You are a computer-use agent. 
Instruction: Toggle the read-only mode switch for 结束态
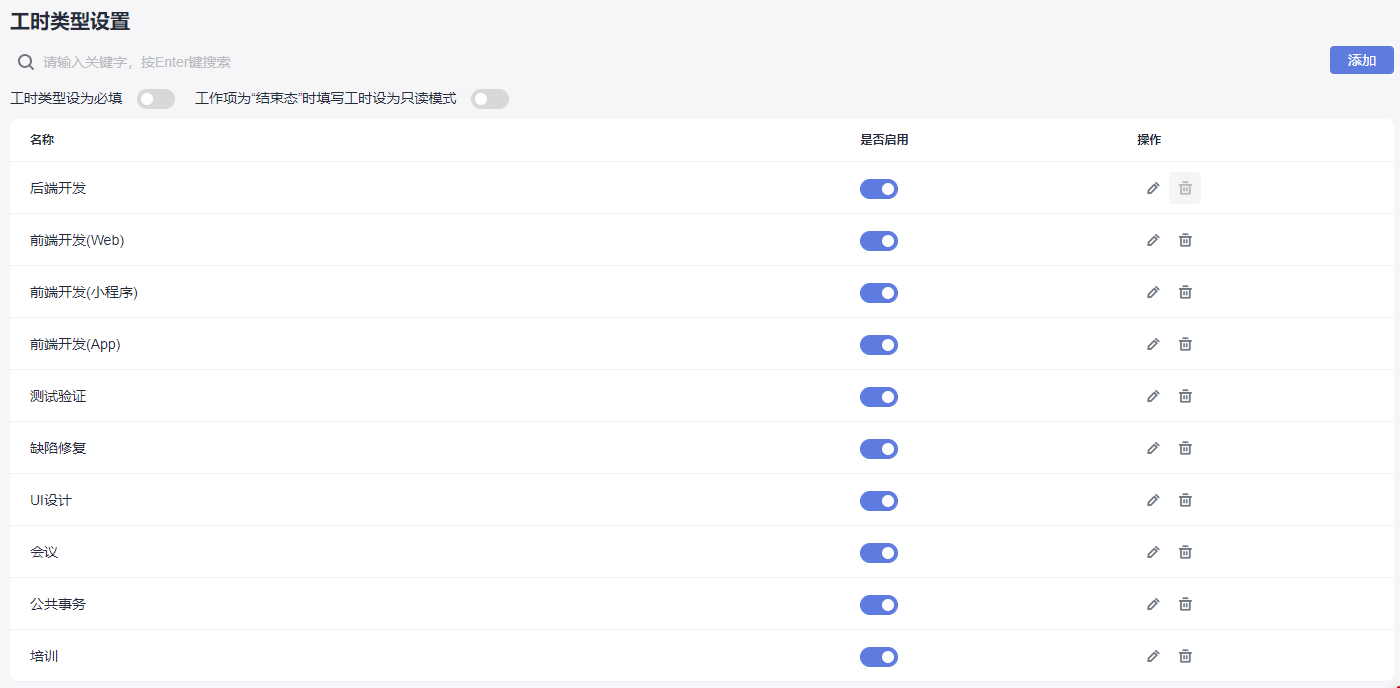(490, 99)
